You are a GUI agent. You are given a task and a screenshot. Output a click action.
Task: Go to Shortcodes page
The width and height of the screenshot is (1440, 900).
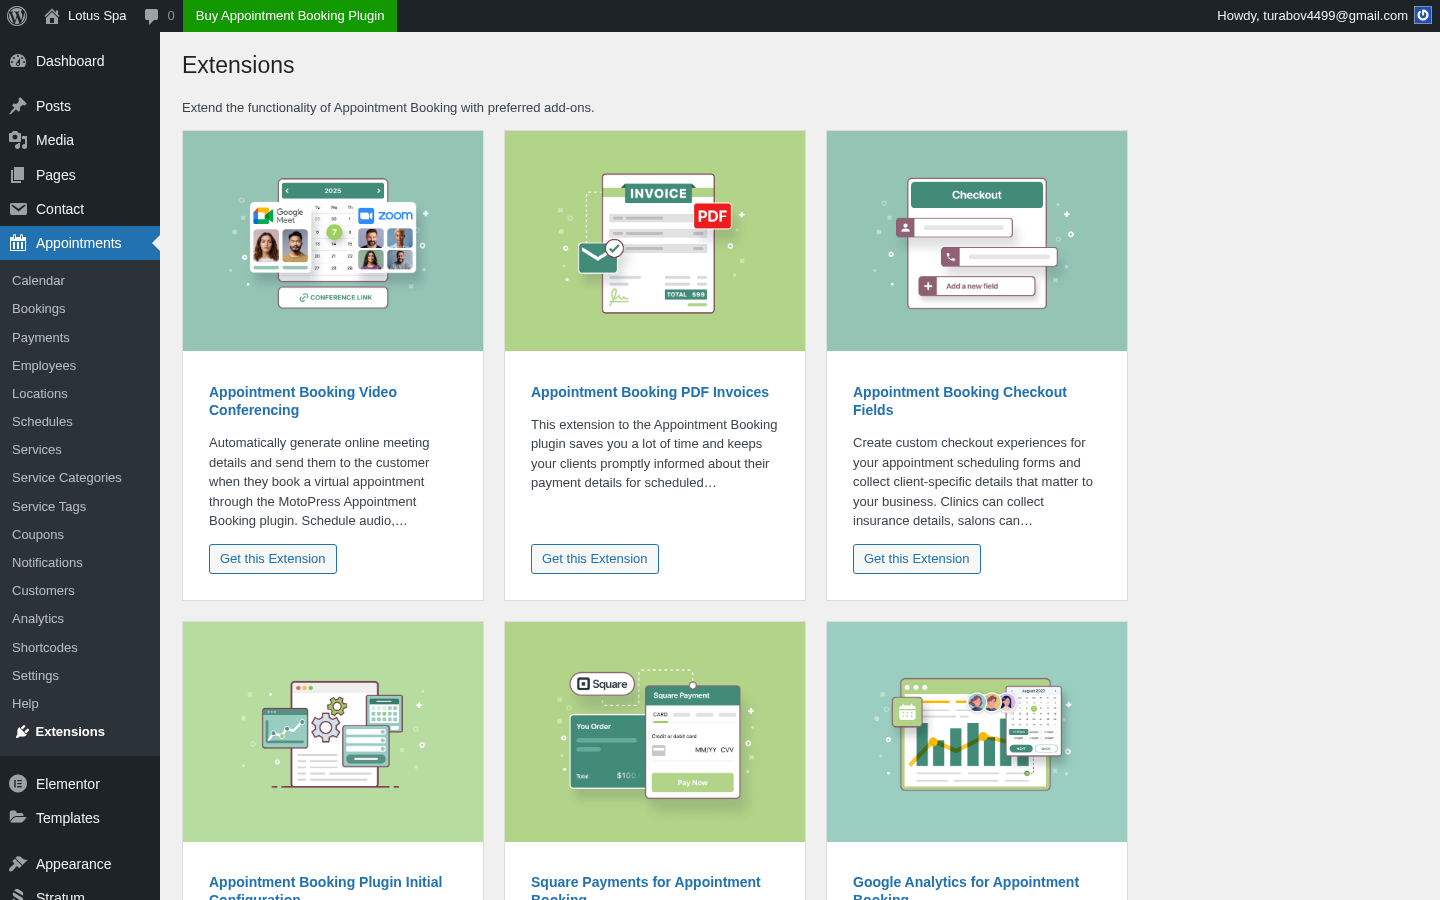45,648
